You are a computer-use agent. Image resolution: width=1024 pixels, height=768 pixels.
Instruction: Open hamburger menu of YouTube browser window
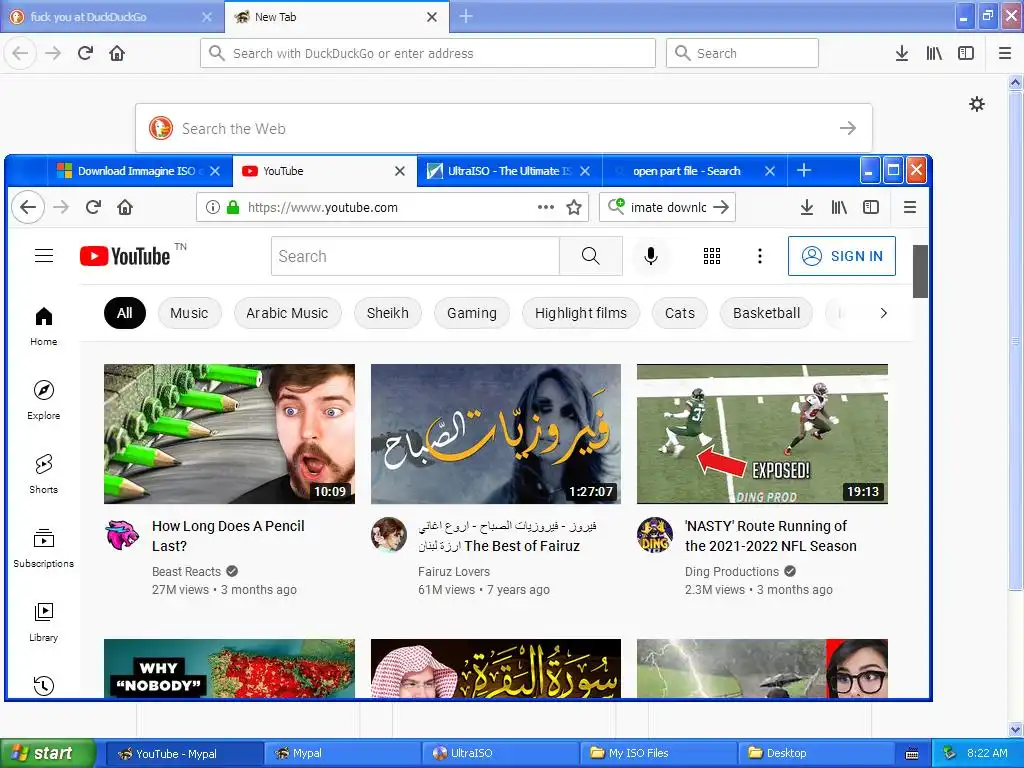click(x=910, y=208)
